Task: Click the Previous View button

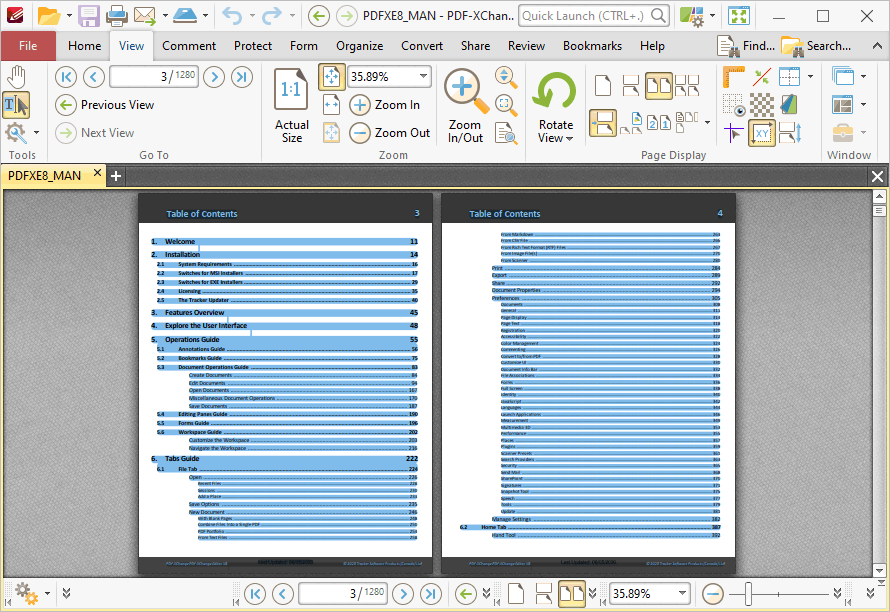Action: pos(105,104)
